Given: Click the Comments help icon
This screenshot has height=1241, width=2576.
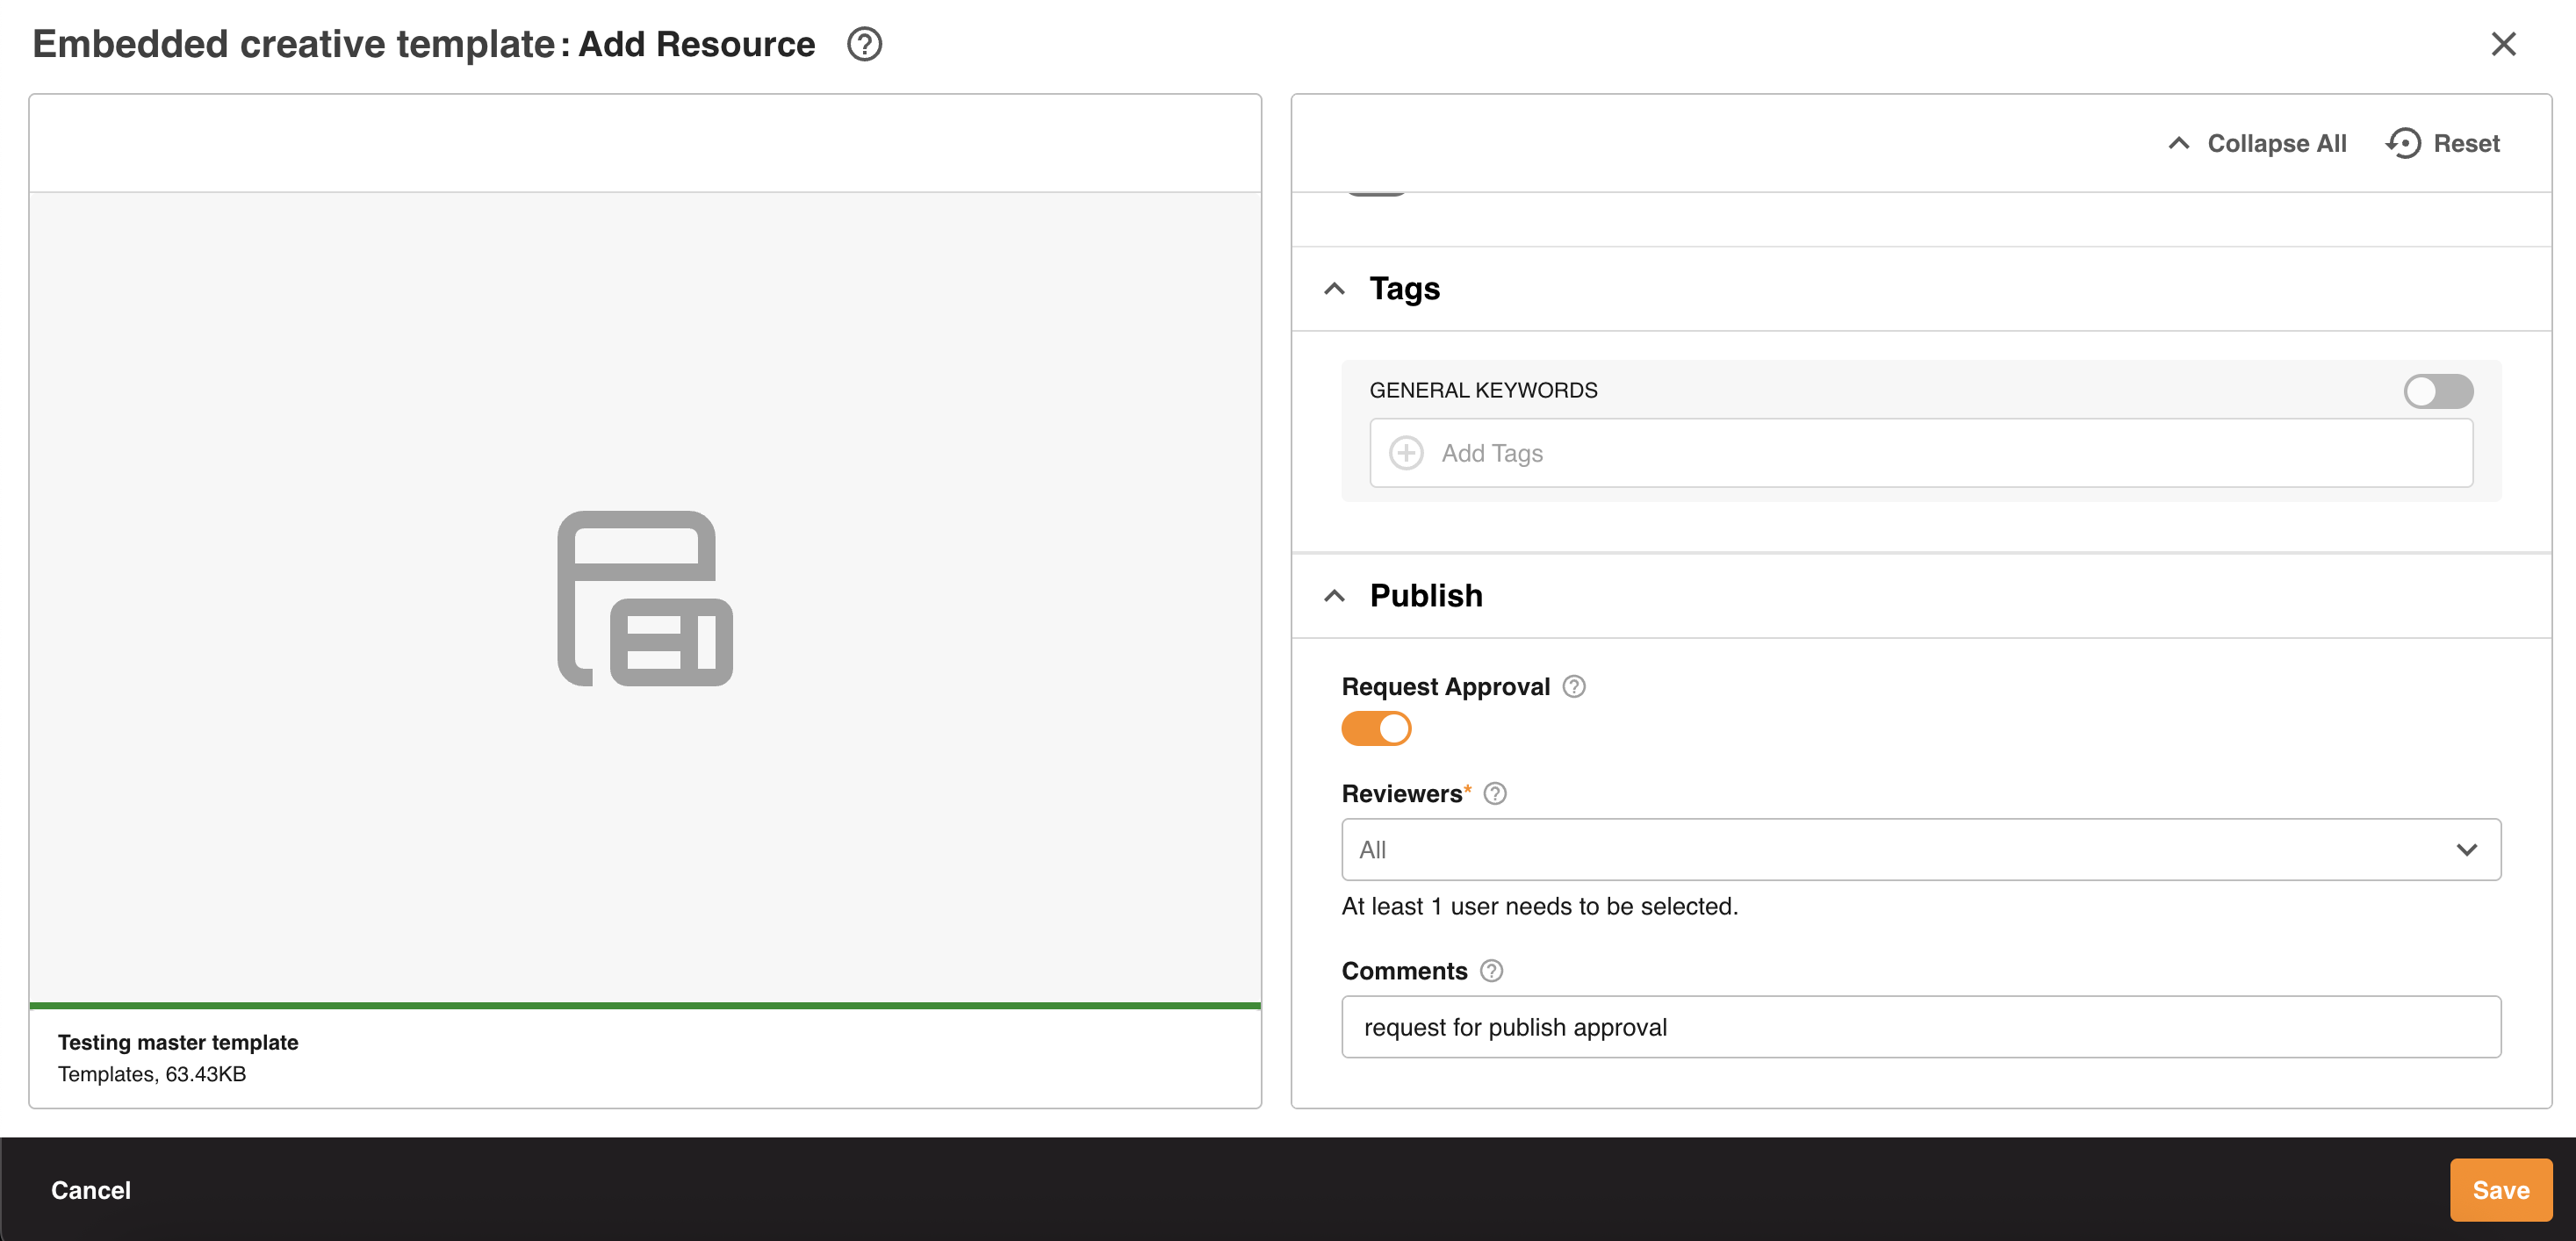Looking at the screenshot, I should click(x=1491, y=970).
